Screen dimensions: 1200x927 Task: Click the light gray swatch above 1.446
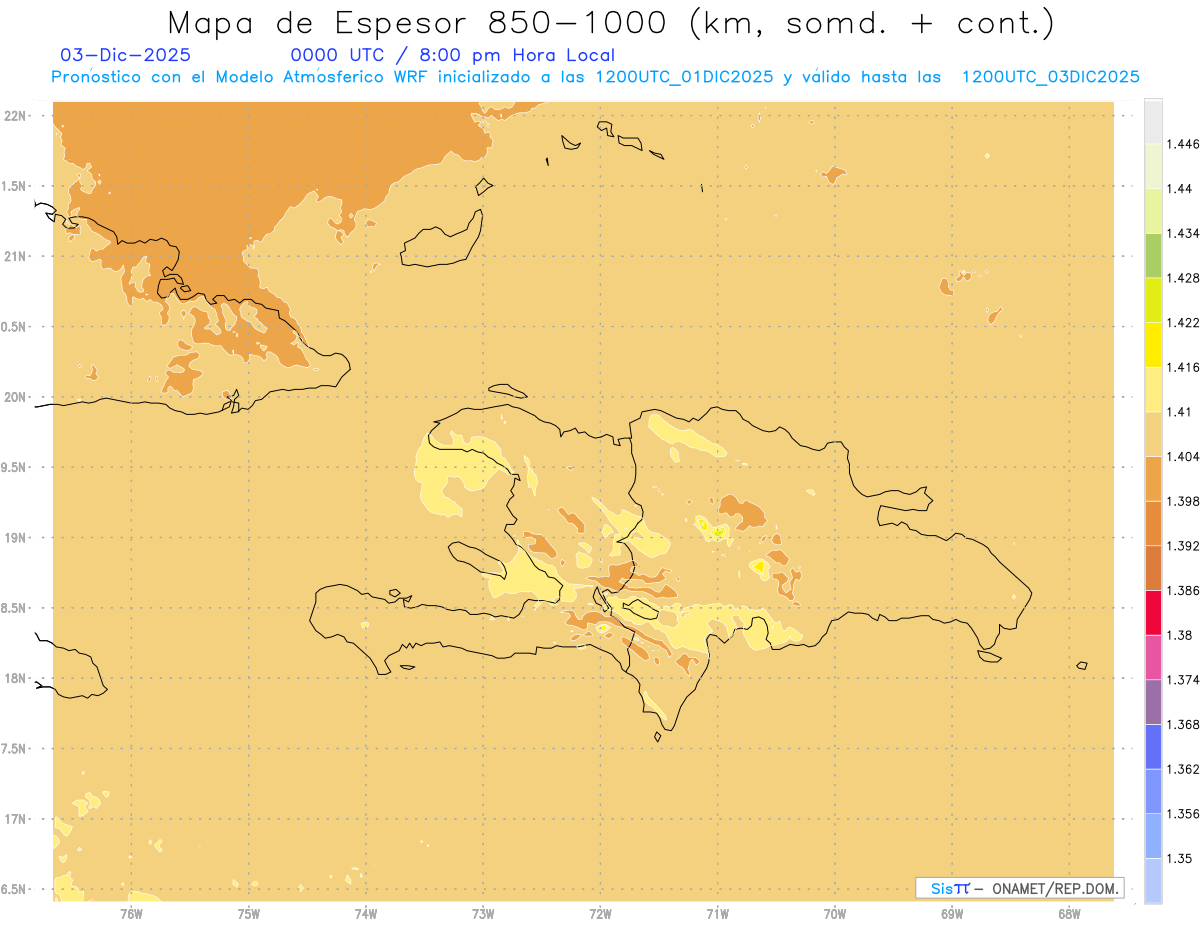coord(1153,121)
